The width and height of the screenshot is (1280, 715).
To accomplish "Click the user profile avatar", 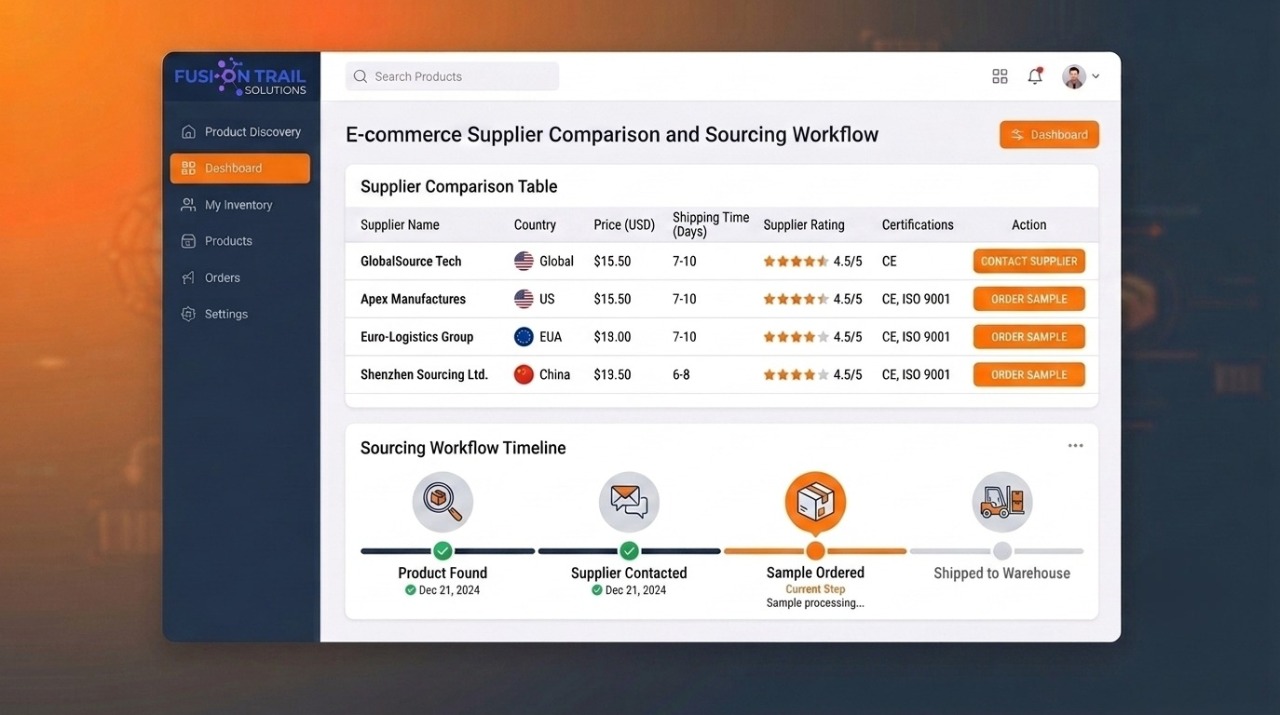I will [1074, 77].
